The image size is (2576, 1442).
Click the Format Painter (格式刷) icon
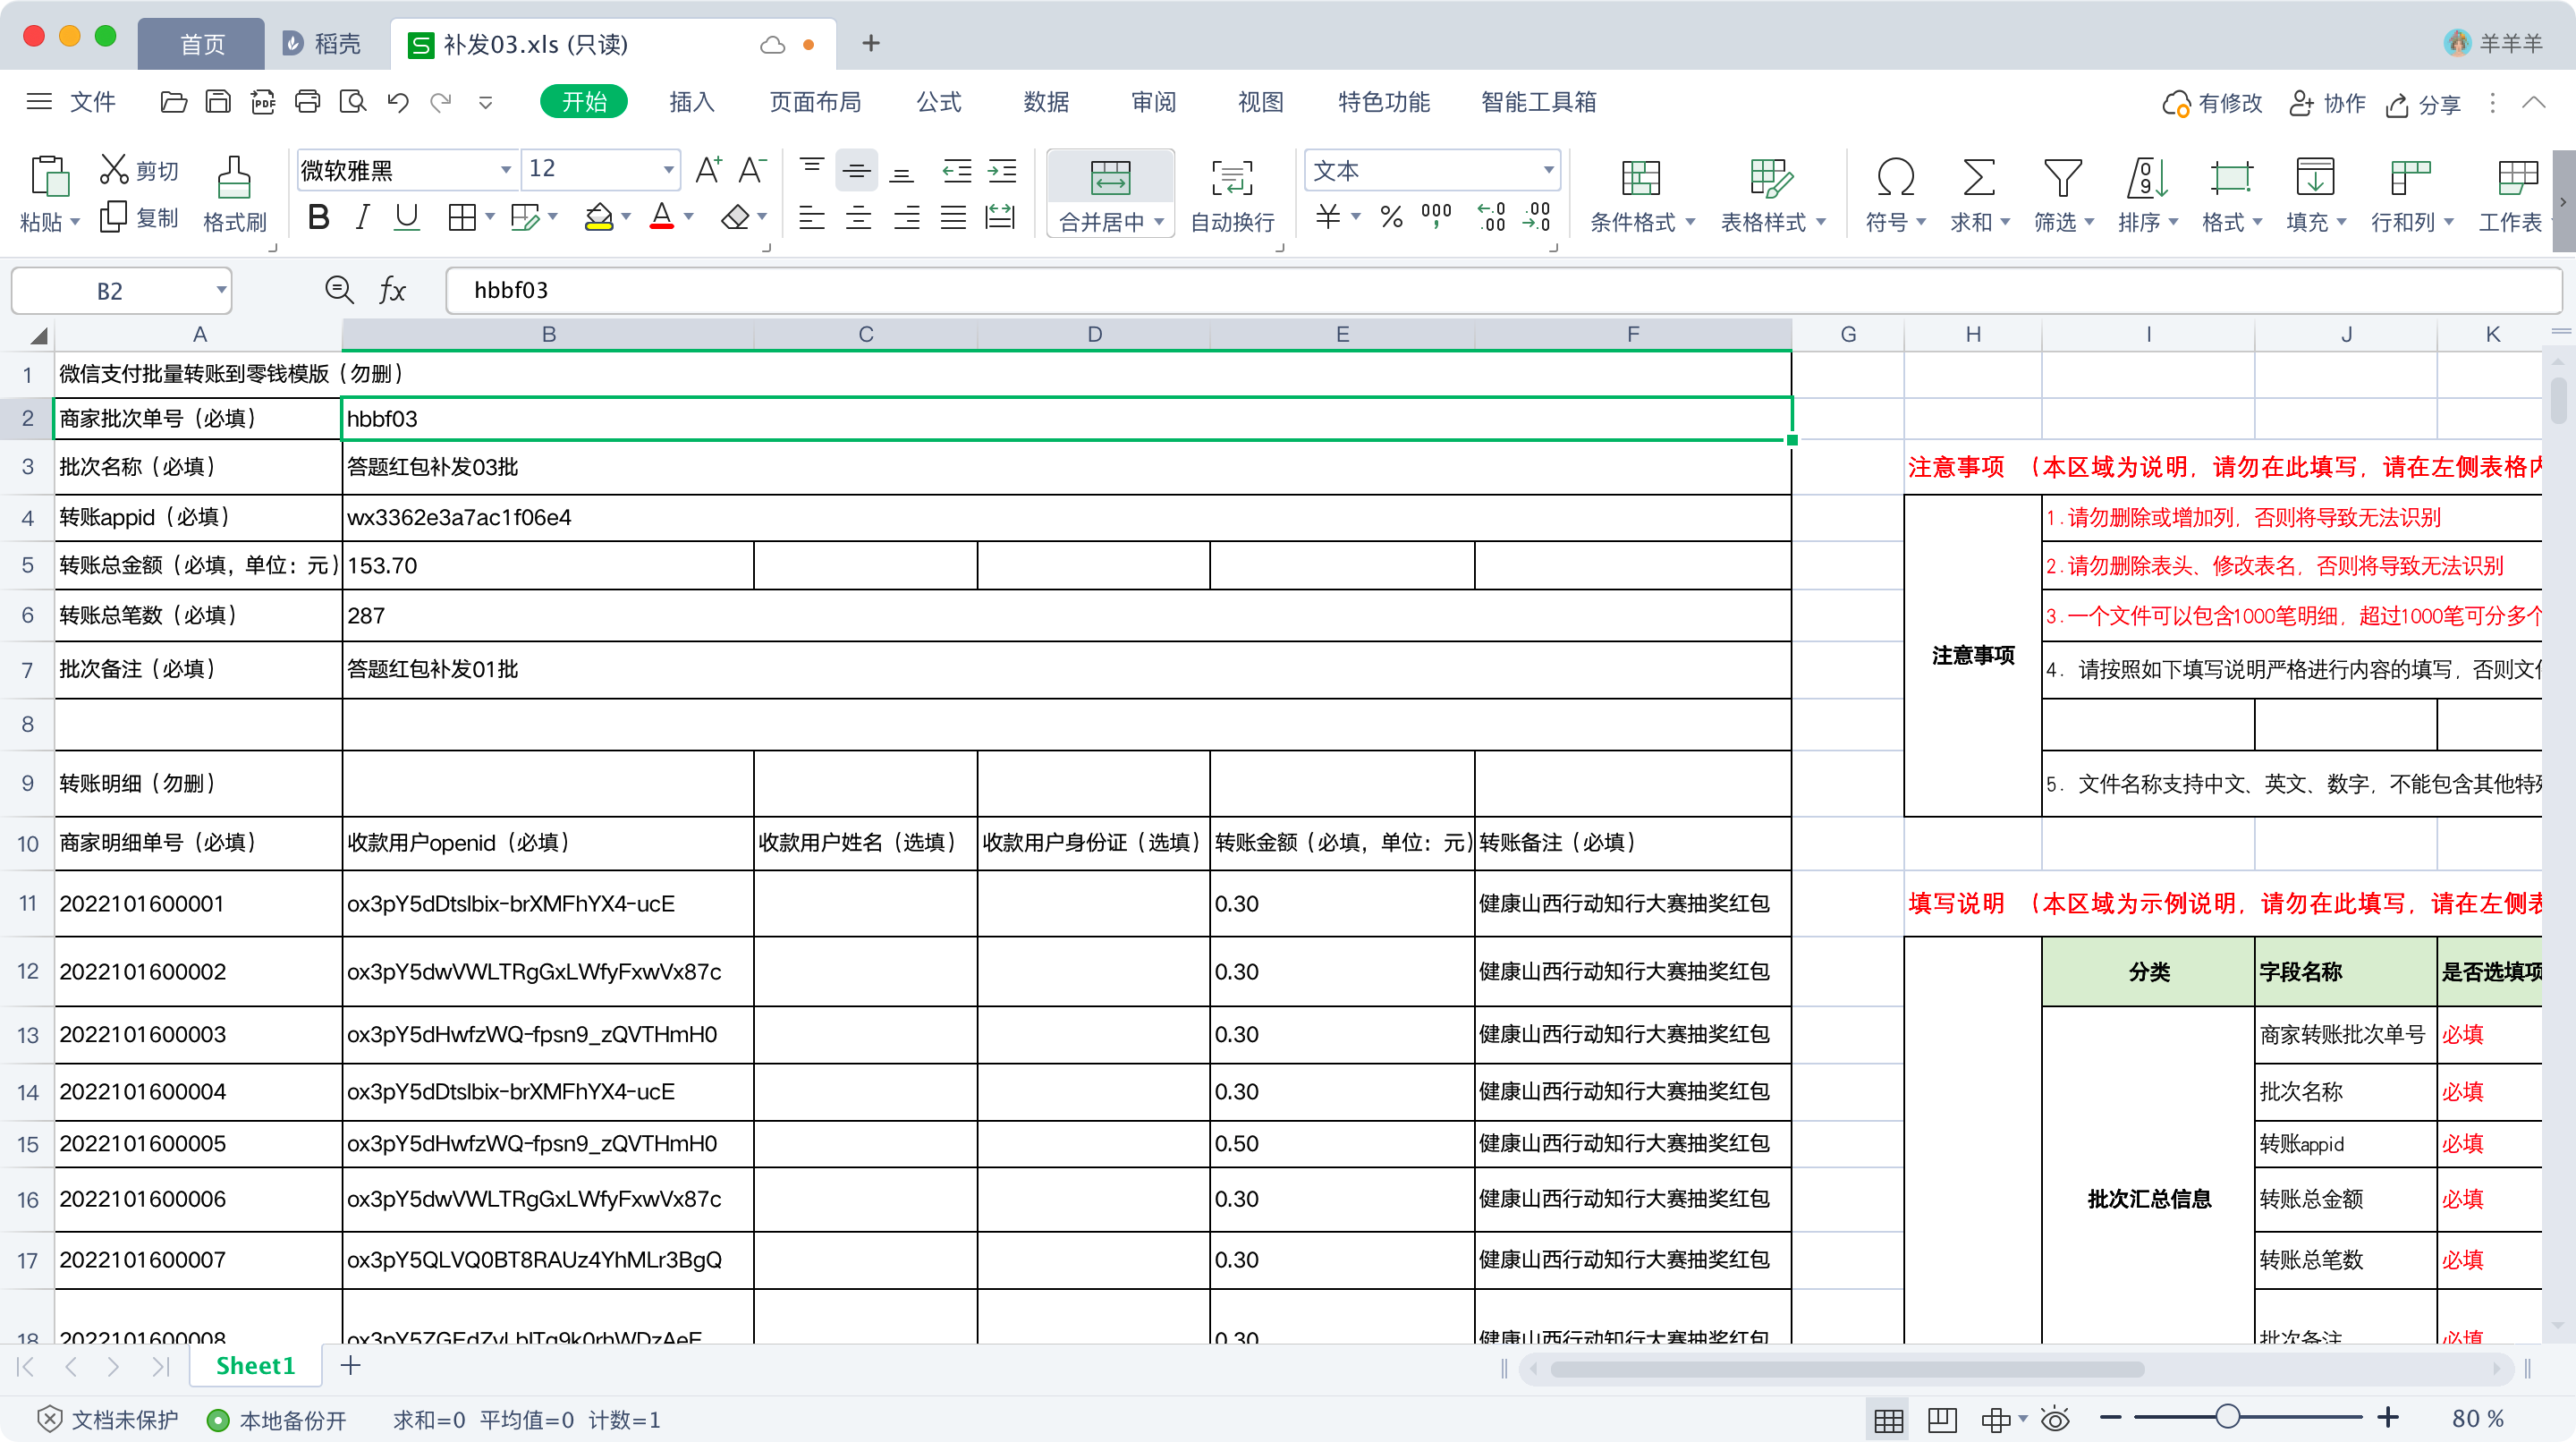(233, 178)
